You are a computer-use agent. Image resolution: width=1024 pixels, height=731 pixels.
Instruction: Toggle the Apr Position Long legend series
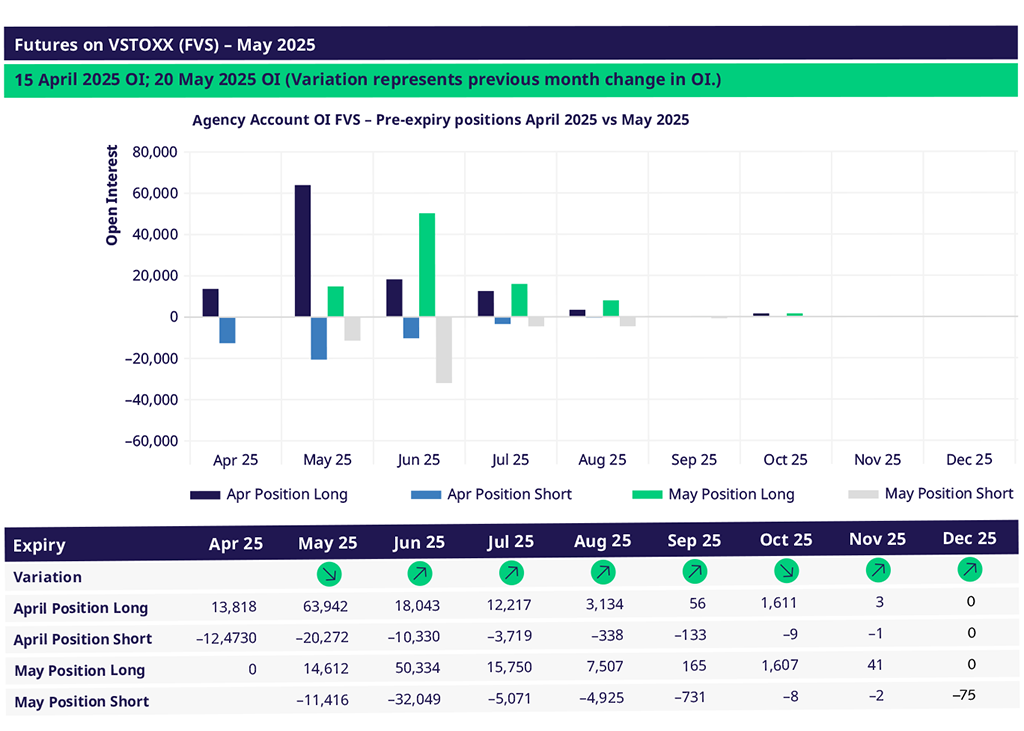click(269, 494)
